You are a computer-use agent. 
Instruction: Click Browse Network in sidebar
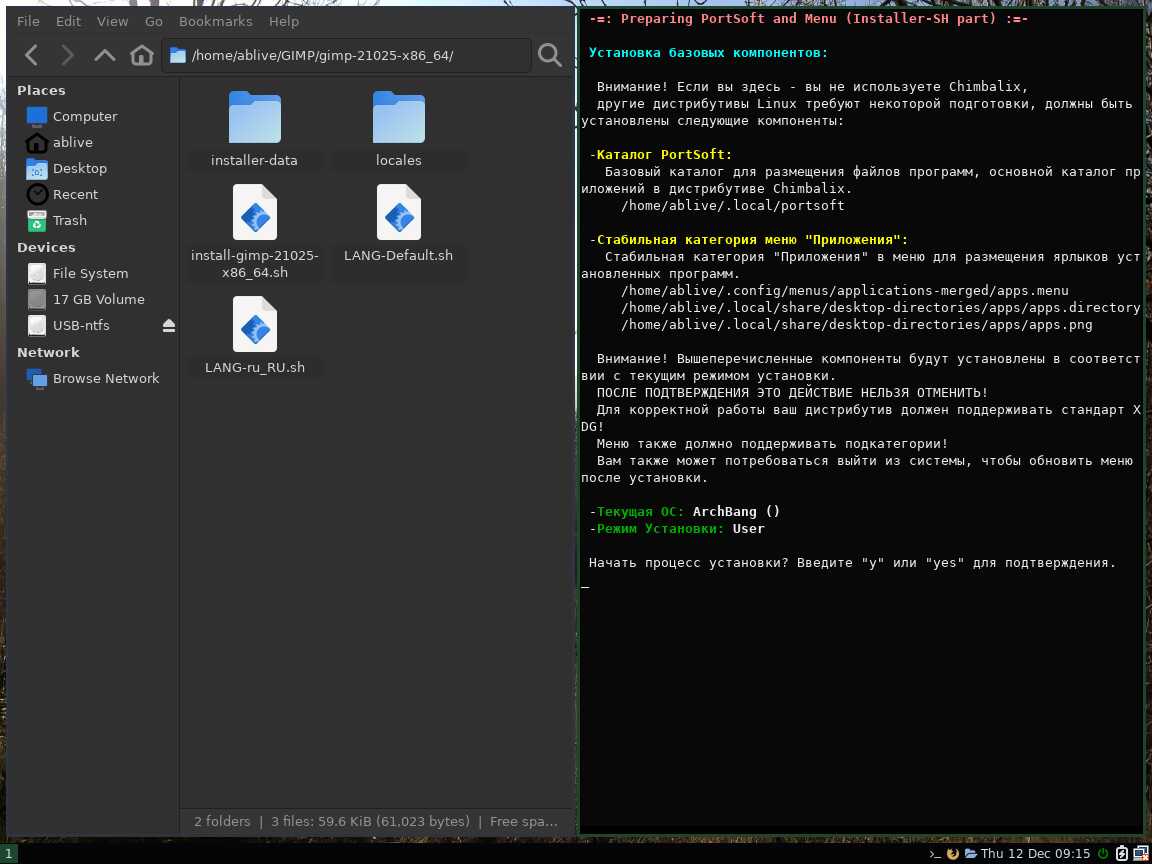105,378
